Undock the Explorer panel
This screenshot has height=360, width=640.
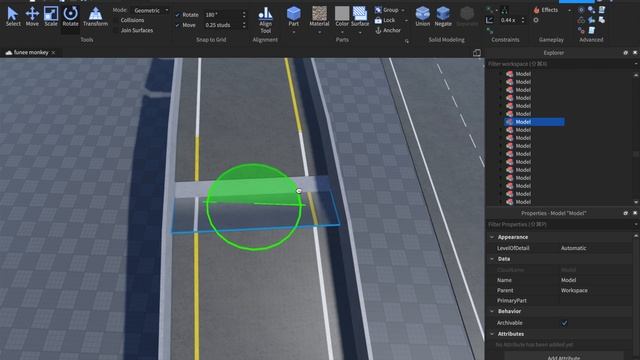625,53
